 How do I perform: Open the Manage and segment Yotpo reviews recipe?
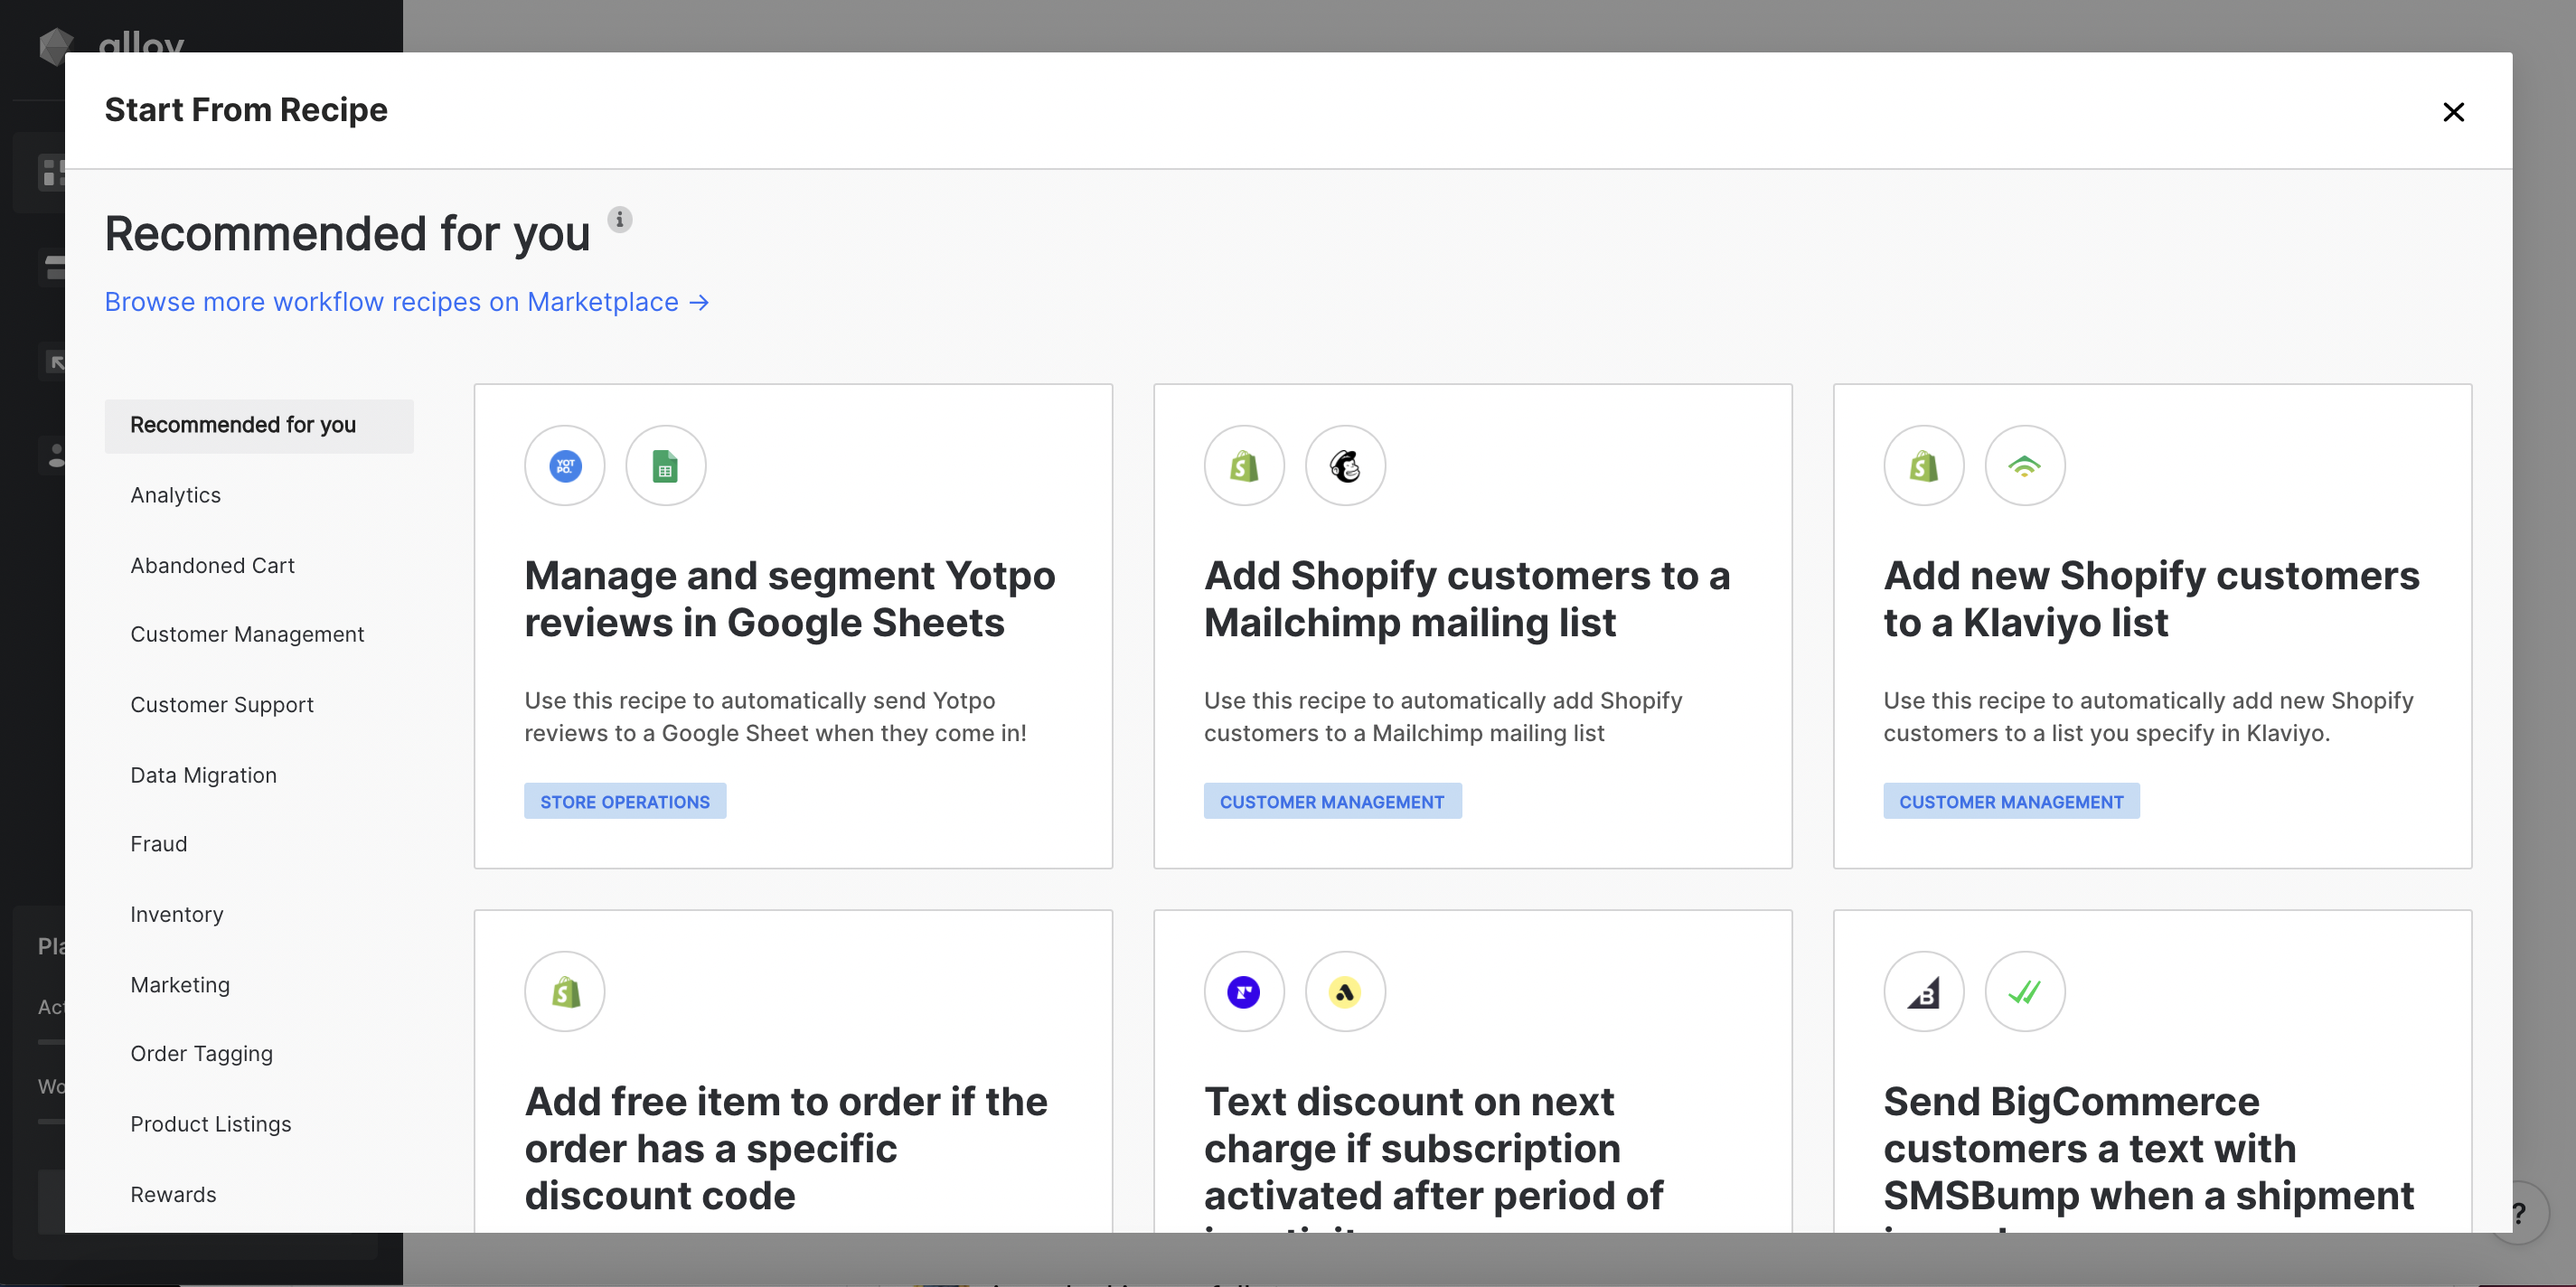tap(789, 599)
